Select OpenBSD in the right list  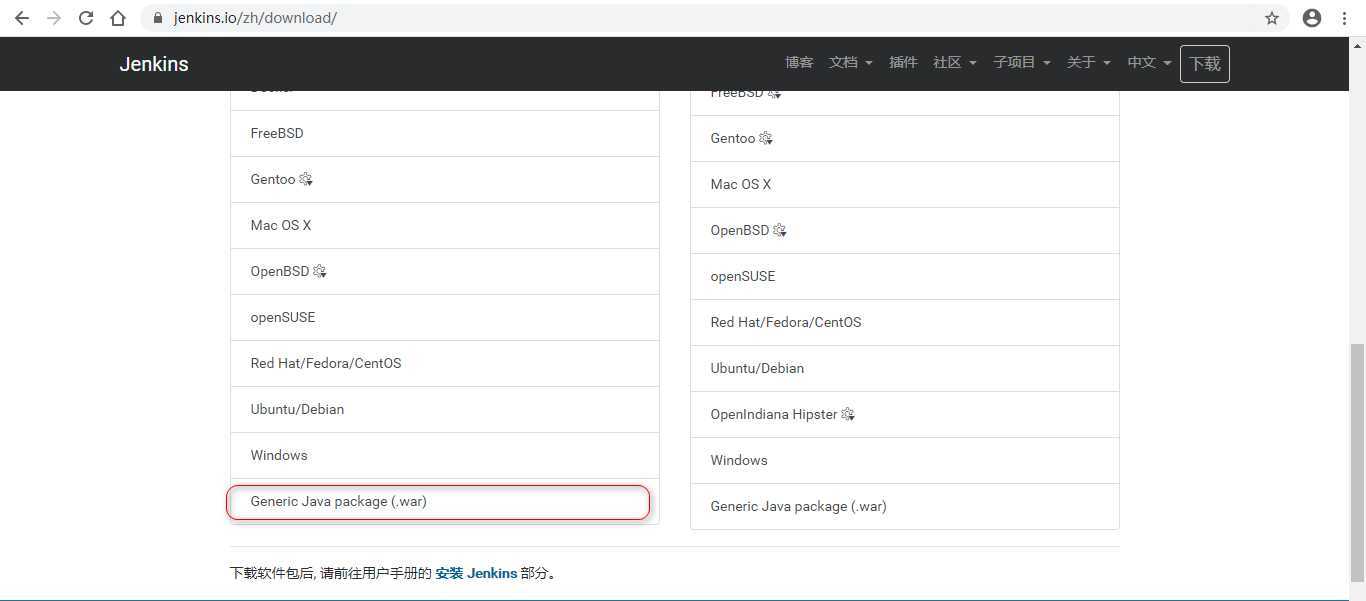(905, 231)
